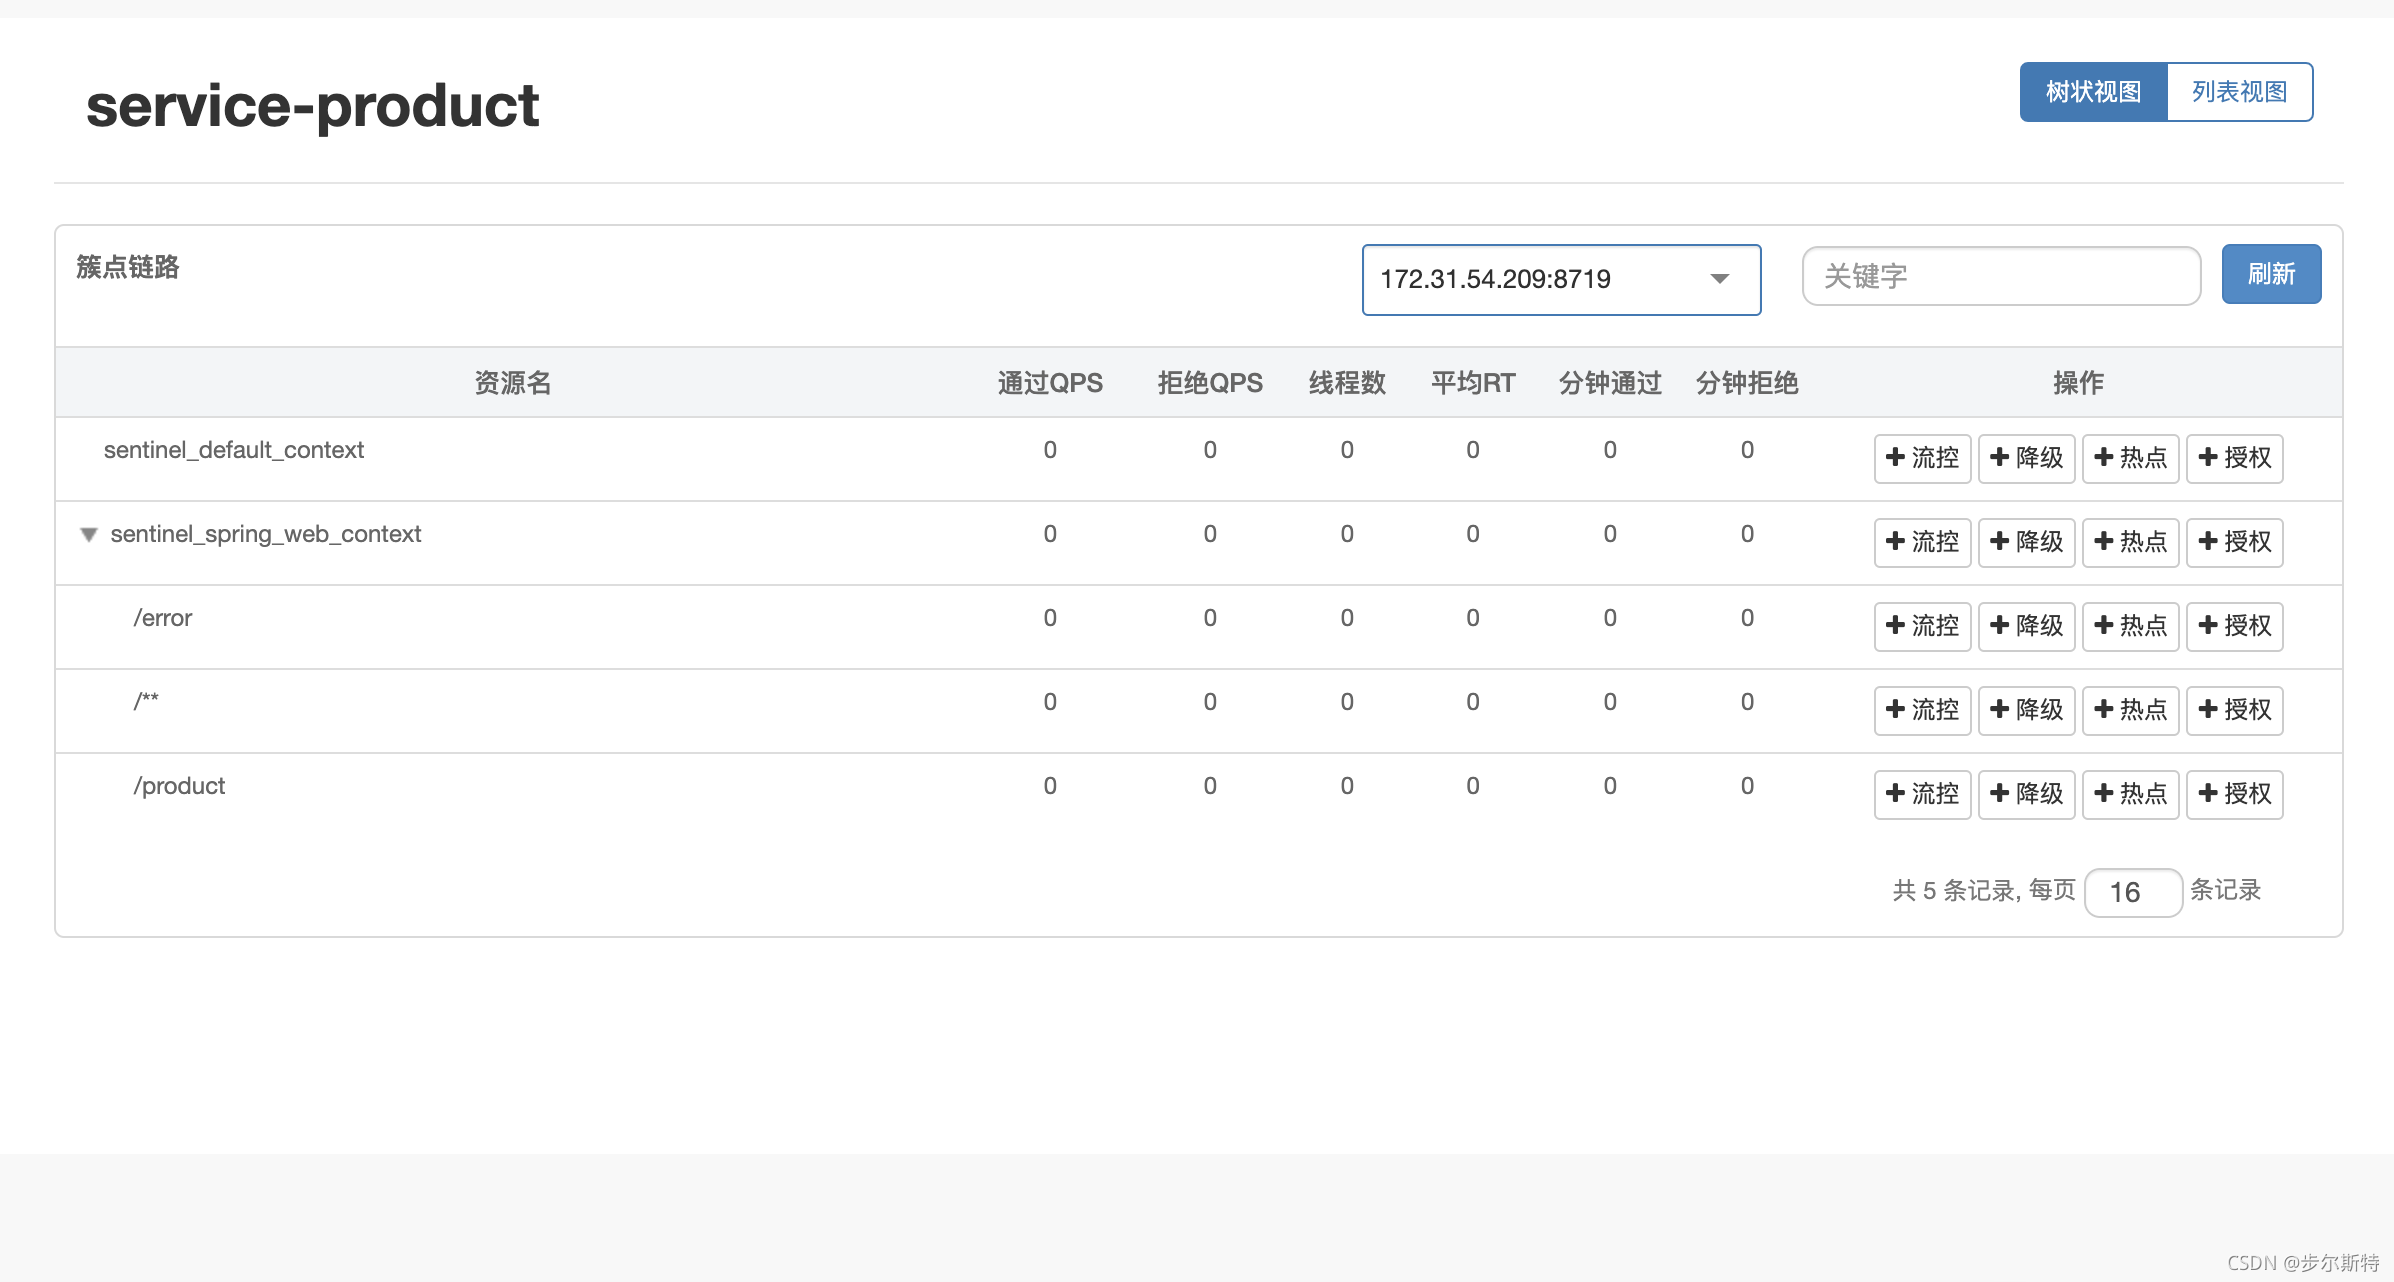Add flow control rule for /** resource

pyautogui.click(x=1921, y=710)
